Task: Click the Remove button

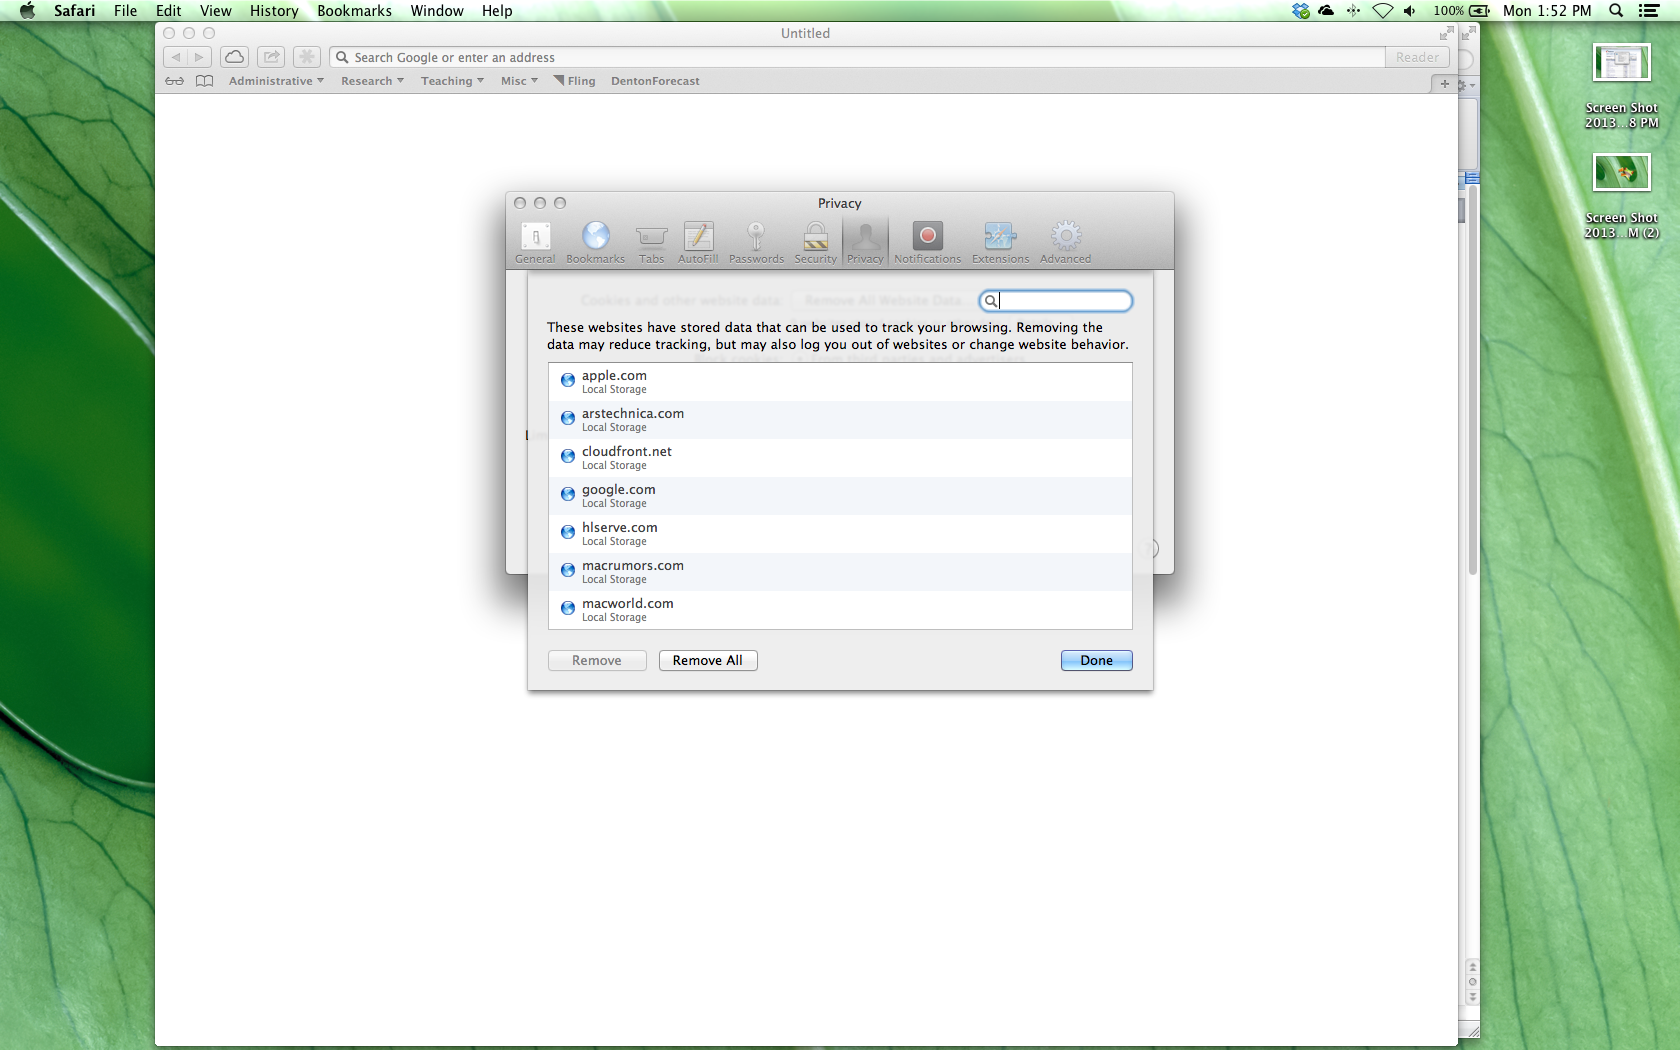Action: 597,661
